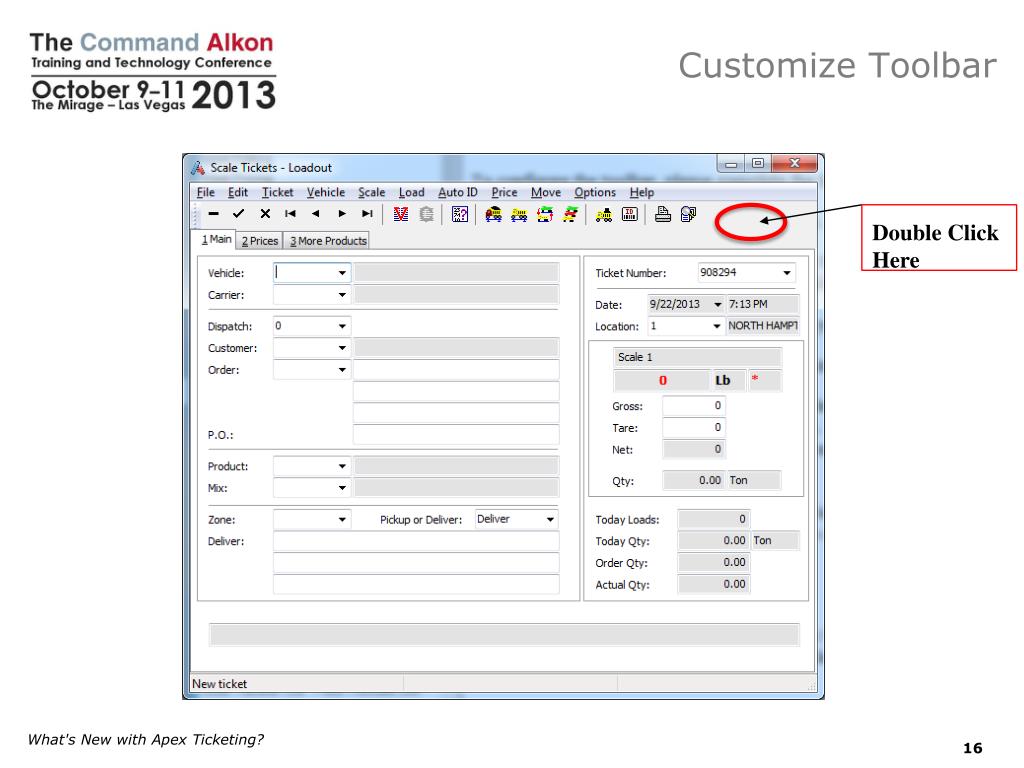Click the form-with-question-mark toolbar icon

click(x=460, y=214)
